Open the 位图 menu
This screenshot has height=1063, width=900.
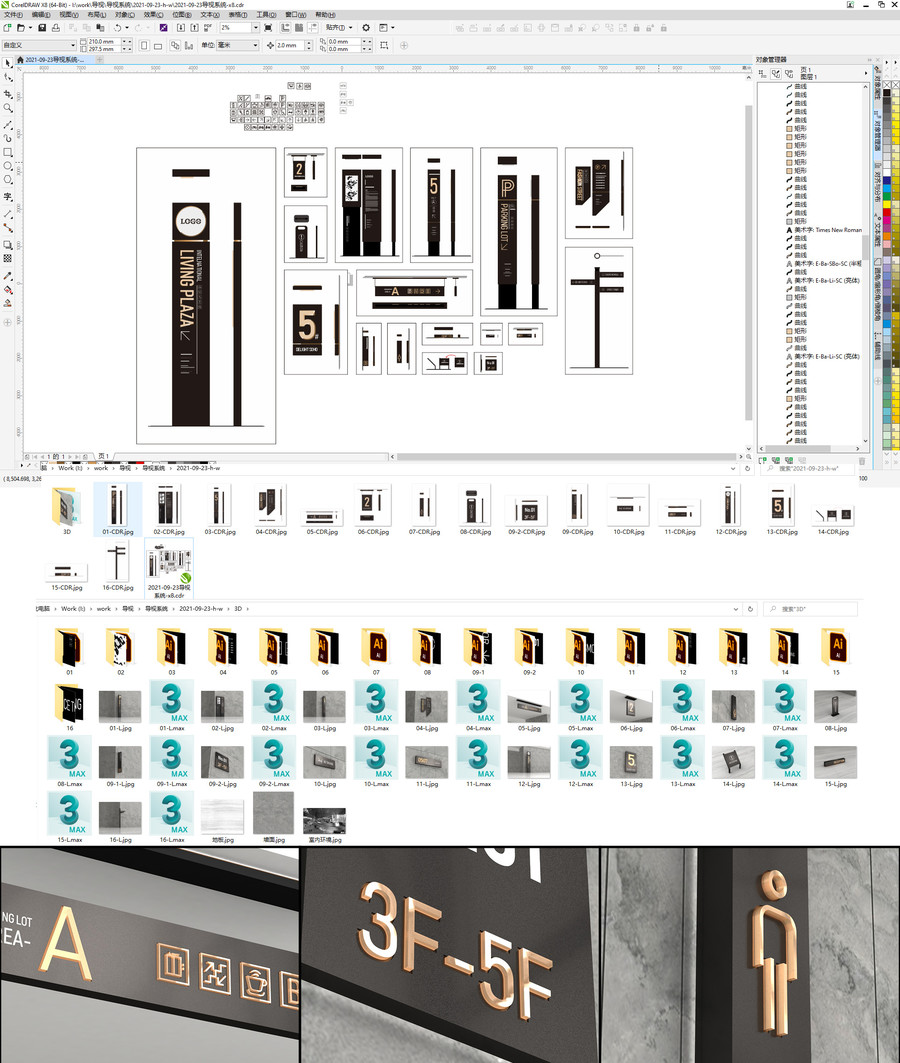pyautogui.click(x=182, y=14)
